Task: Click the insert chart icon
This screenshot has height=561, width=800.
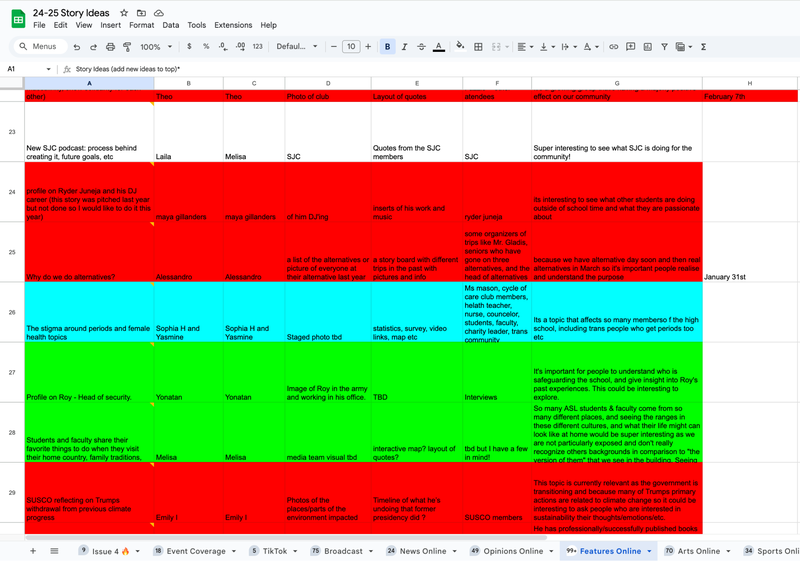Action: coord(648,47)
